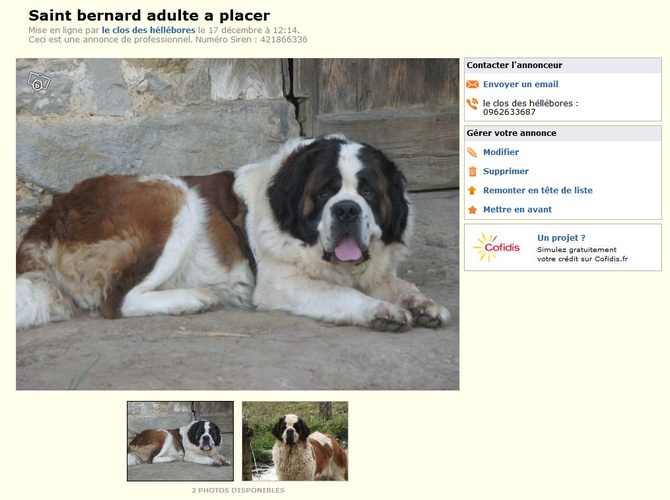Screen dimensions: 670x500
Task: Click Mettre en avant link
Action: [x=517, y=209]
